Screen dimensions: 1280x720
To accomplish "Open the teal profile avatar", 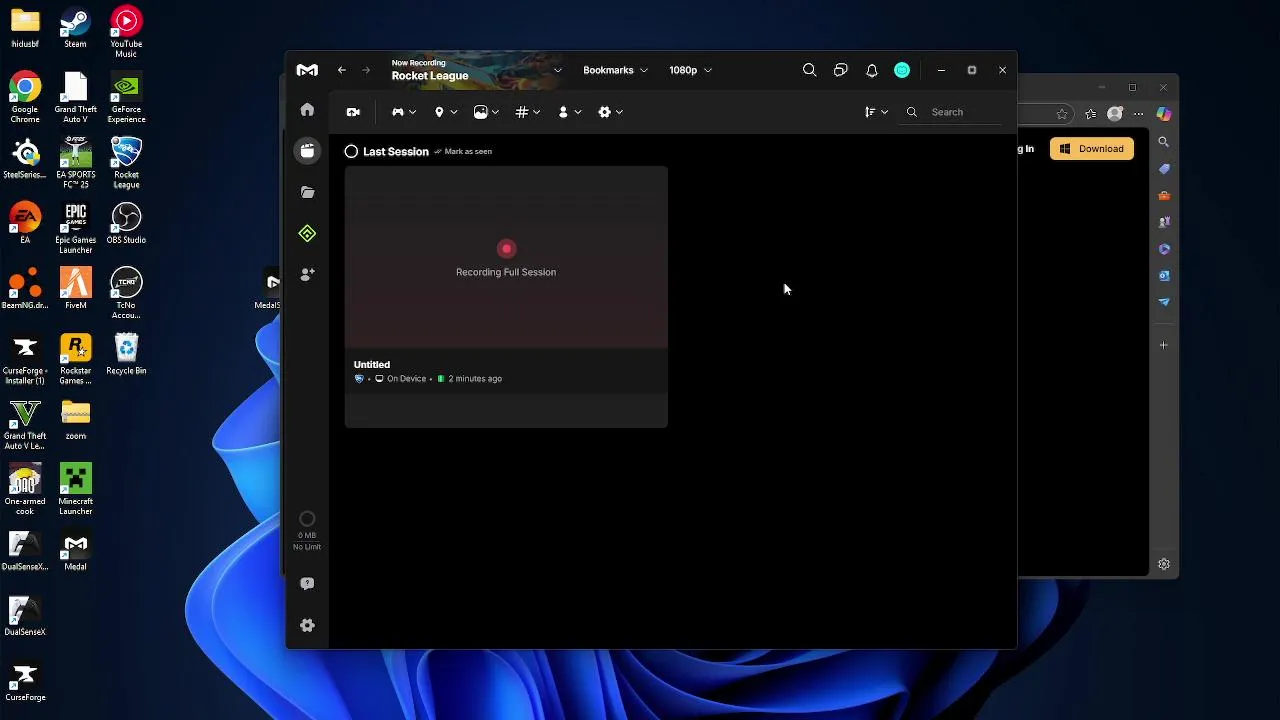I will (902, 70).
